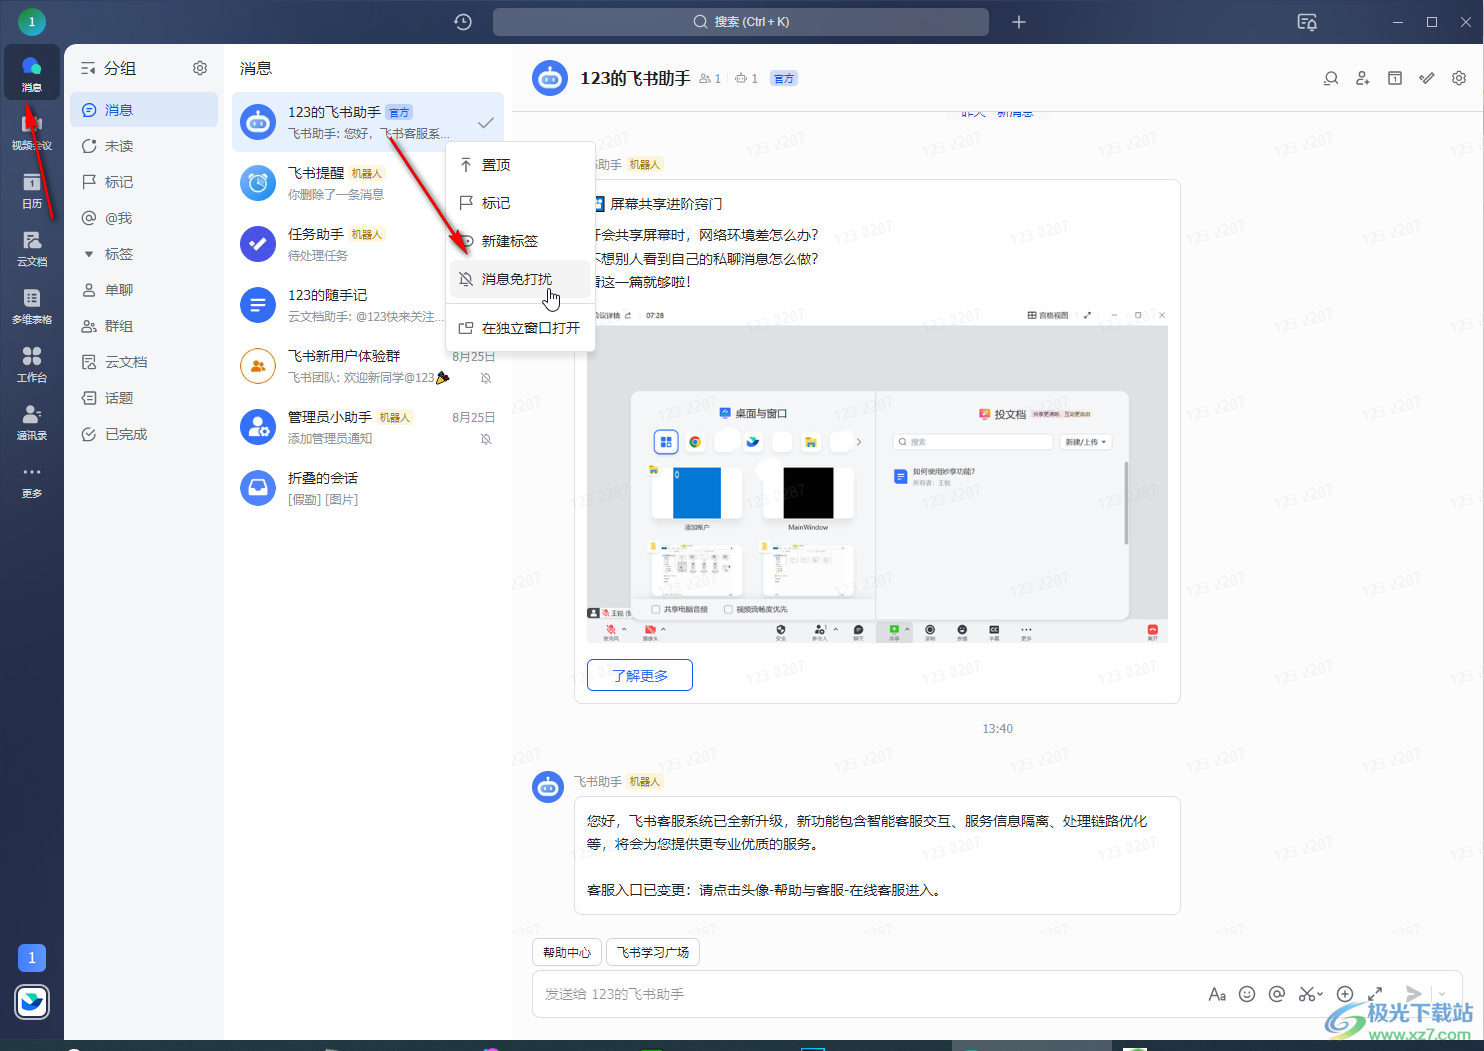Select 消息免打扰 in context menu

pos(520,279)
